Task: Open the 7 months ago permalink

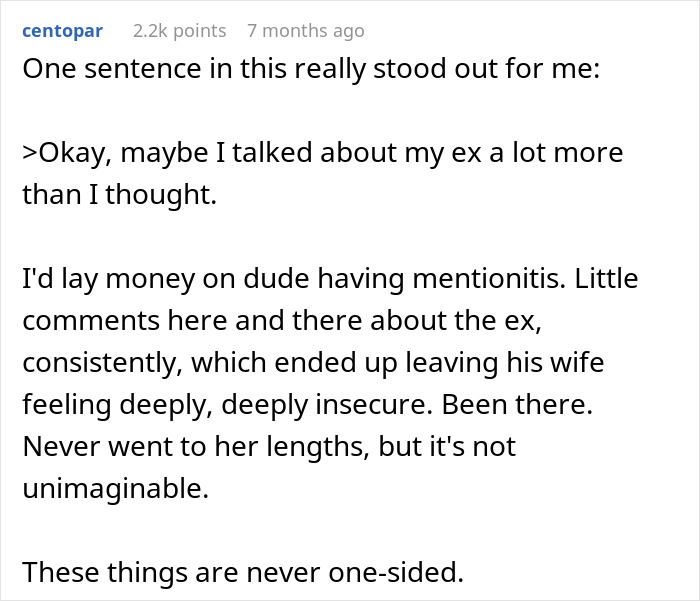Action: [305, 31]
